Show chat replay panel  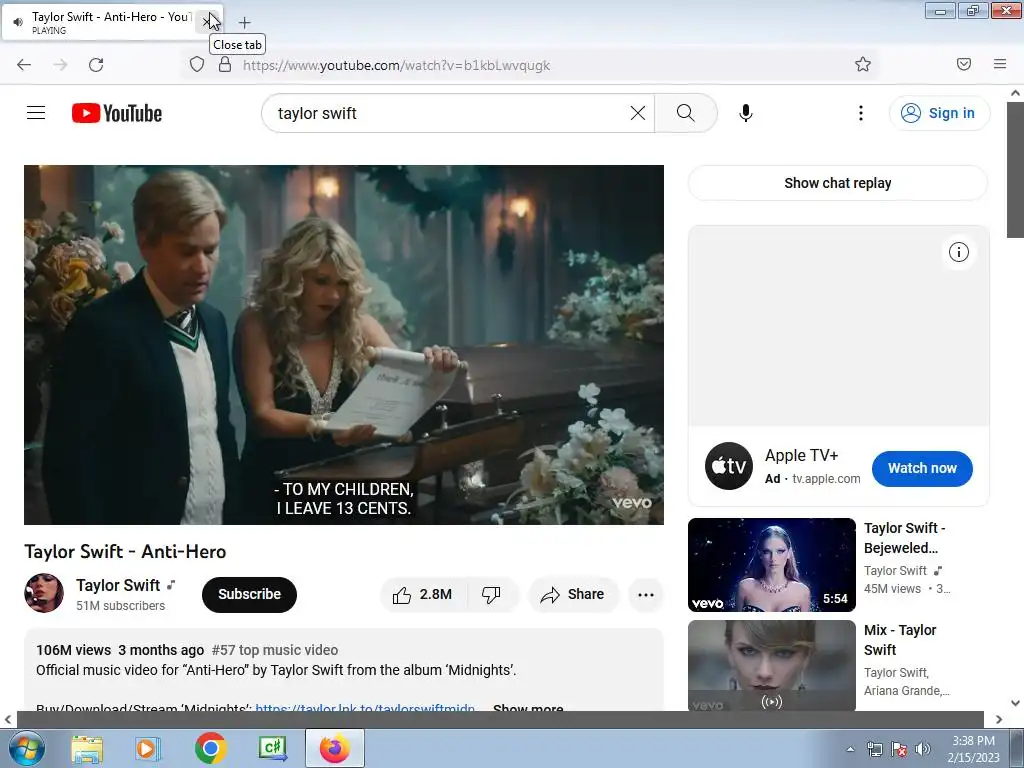pos(838,183)
